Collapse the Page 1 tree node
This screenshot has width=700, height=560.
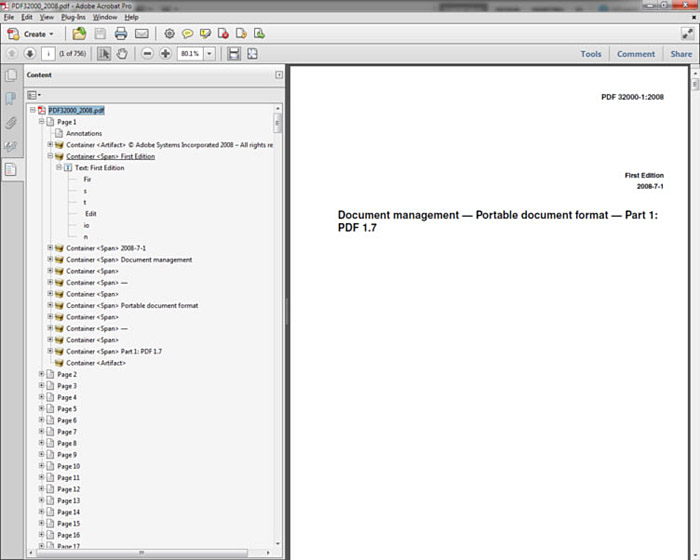[41, 121]
